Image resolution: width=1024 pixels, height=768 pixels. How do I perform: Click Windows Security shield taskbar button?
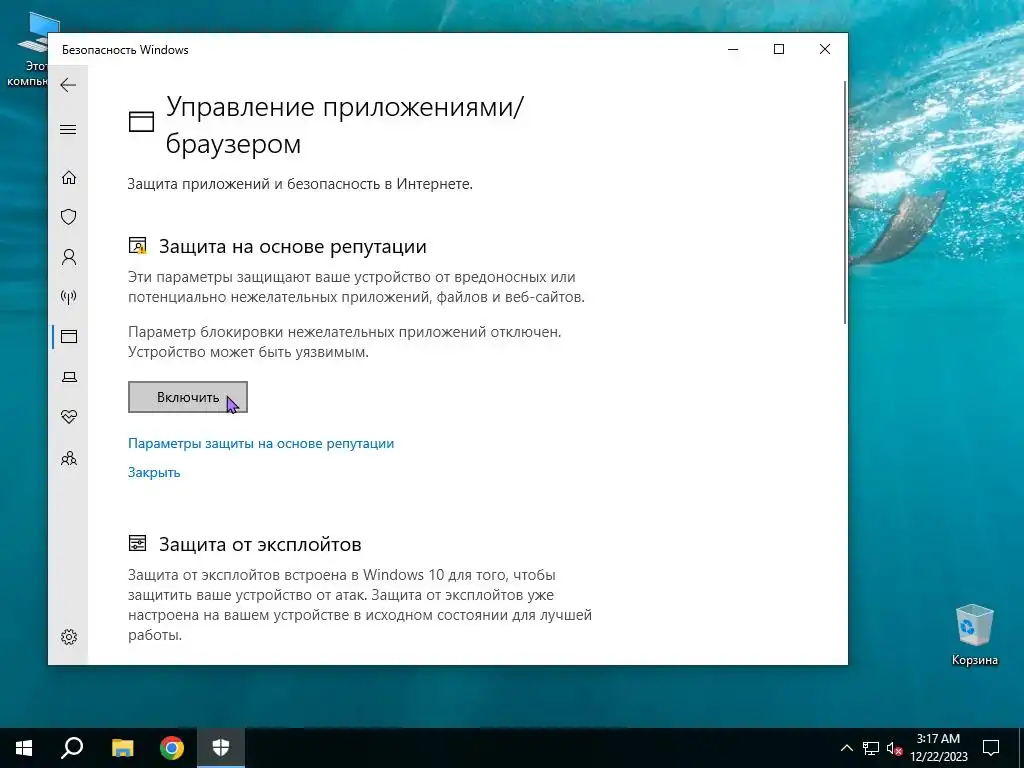221,748
